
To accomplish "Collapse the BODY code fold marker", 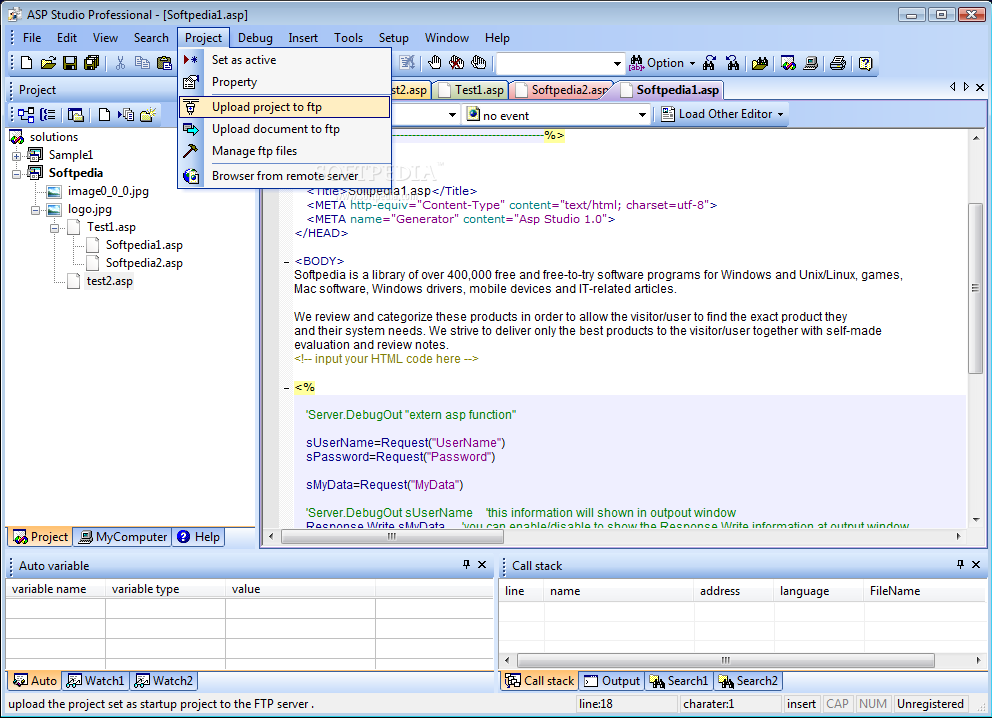I will [287, 261].
